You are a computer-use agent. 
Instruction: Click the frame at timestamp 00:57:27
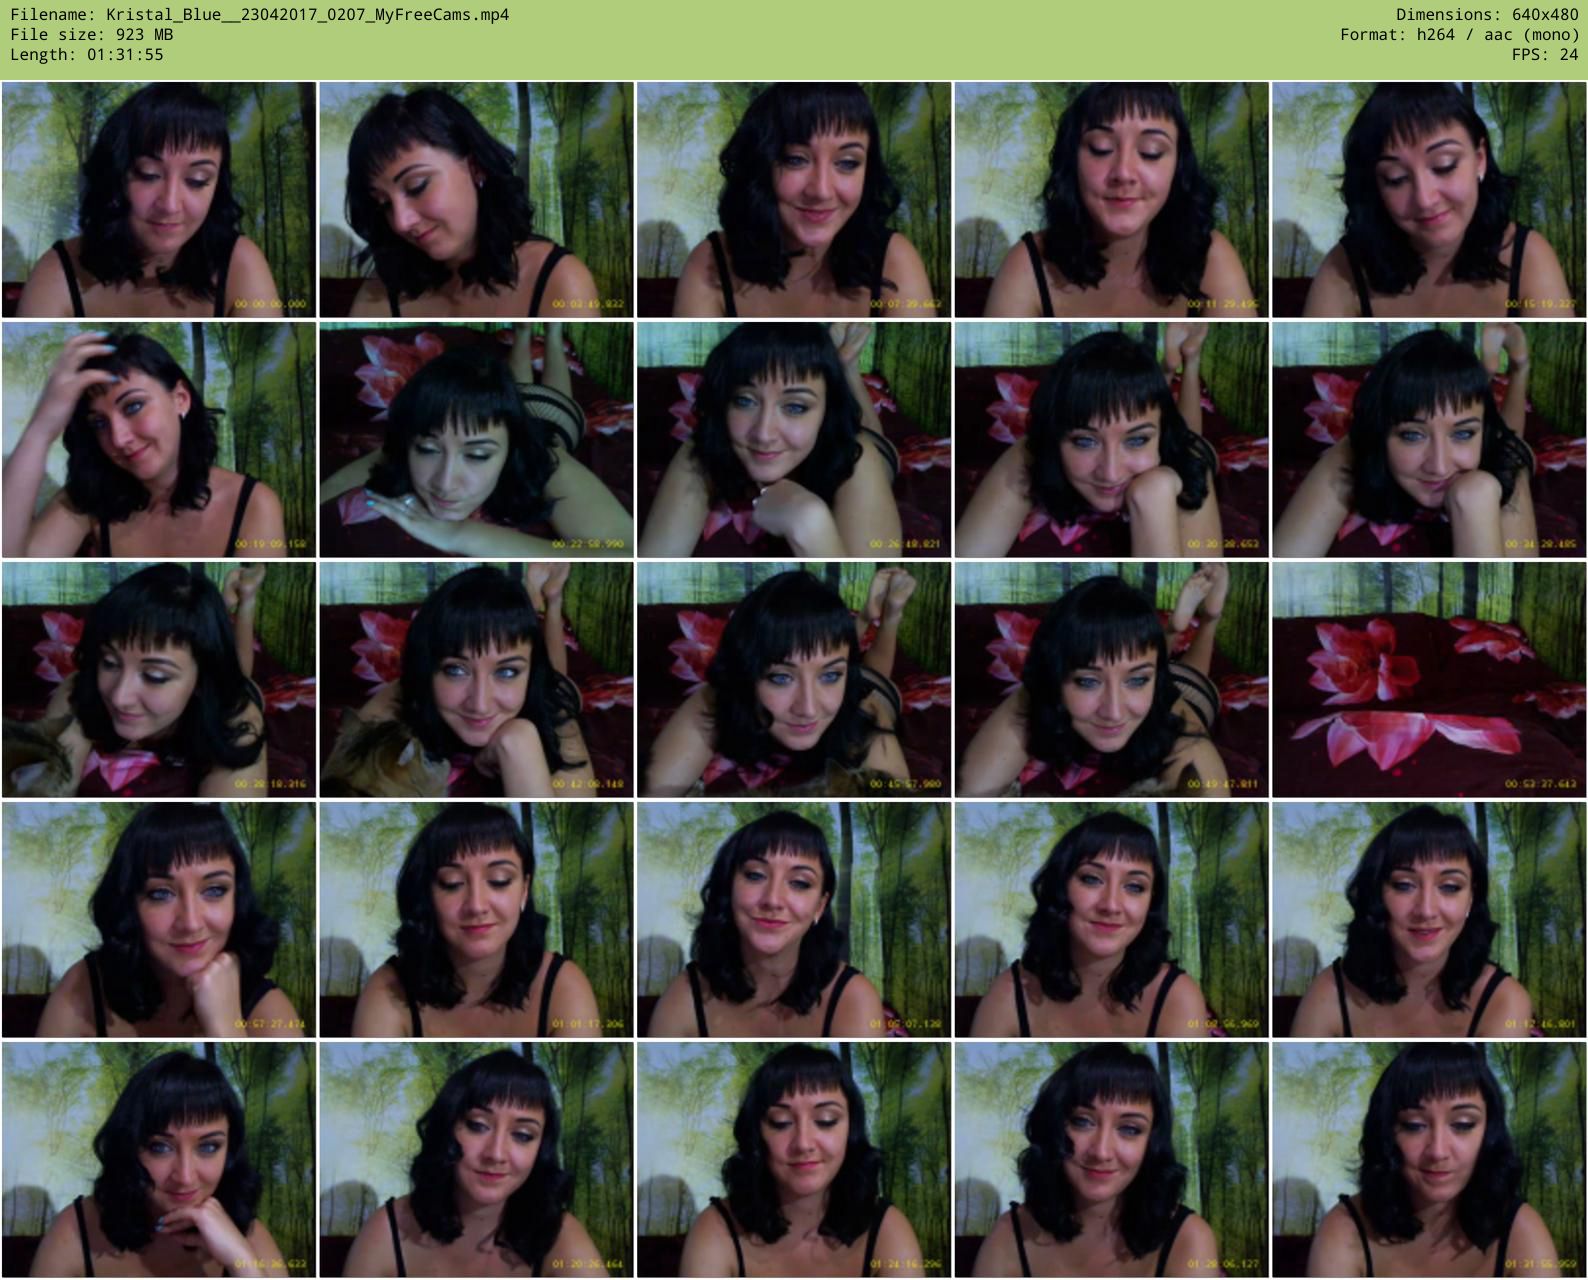[x=159, y=920]
